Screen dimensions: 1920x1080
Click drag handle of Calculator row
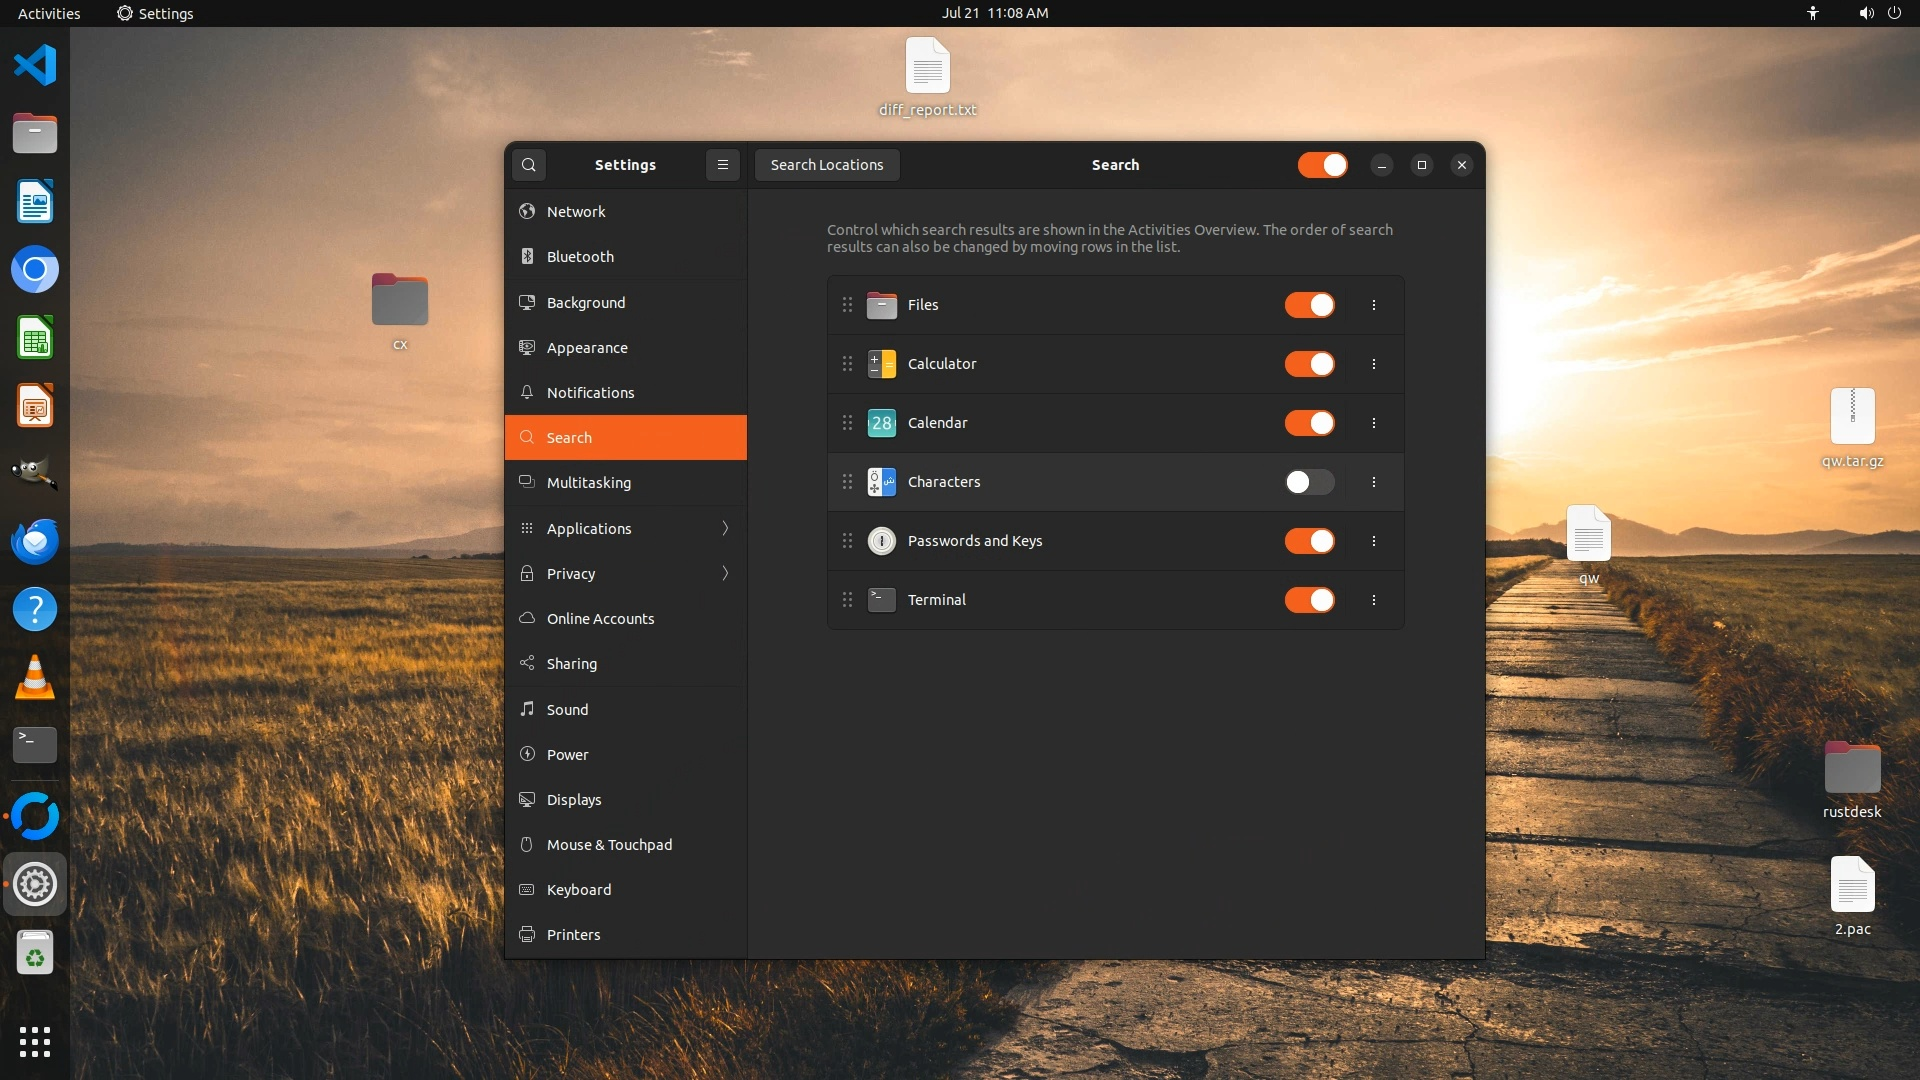847,364
